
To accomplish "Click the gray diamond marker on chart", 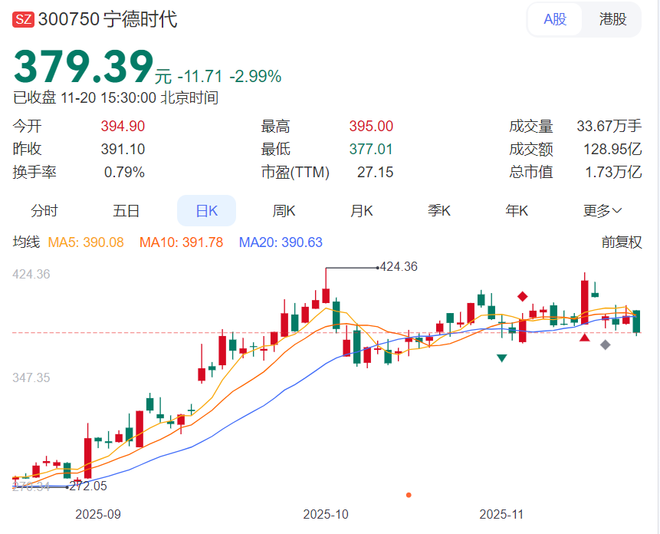I will pos(605,344).
